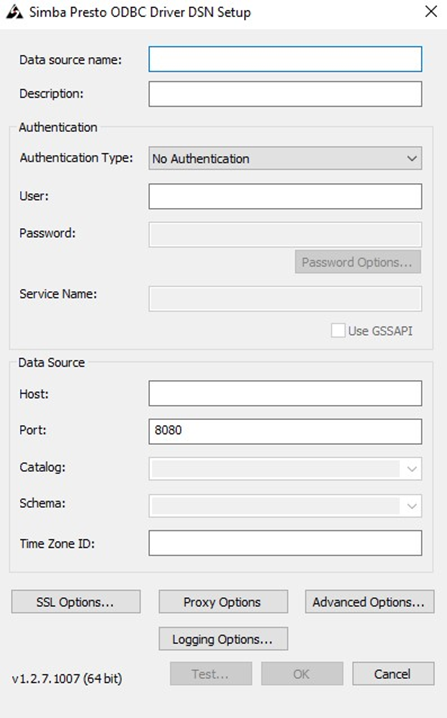Click into the Description field

pyautogui.click(x=285, y=94)
